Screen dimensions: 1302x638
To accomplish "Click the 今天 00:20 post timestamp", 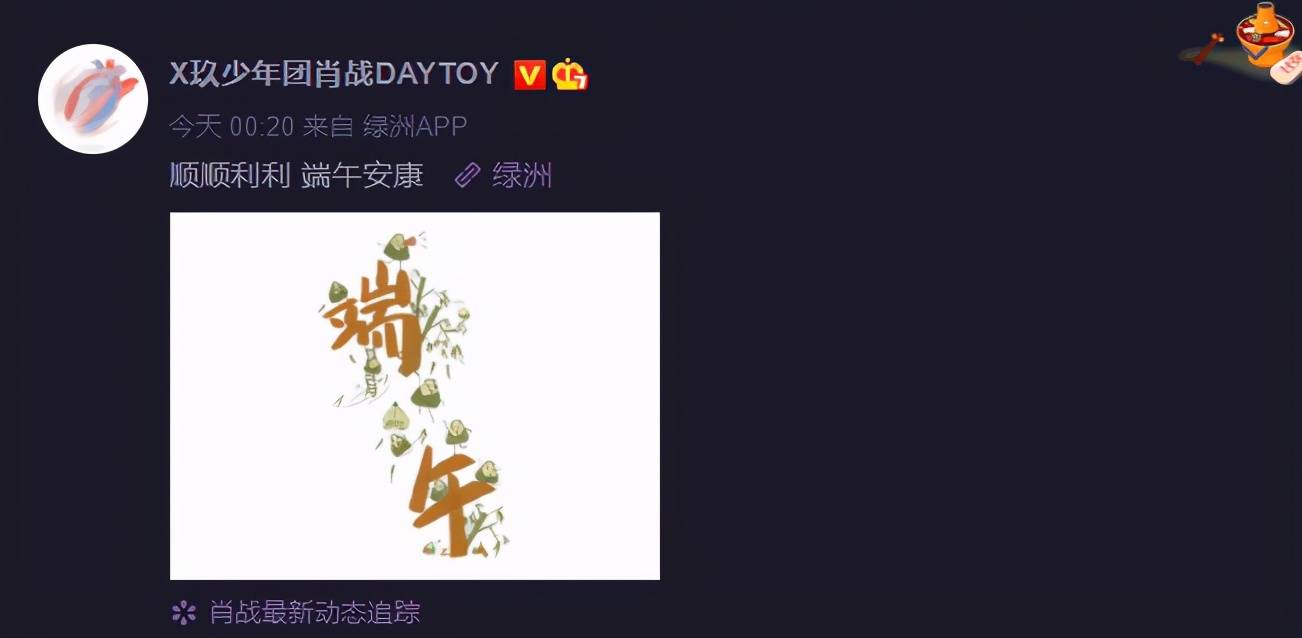I will coord(232,126).
